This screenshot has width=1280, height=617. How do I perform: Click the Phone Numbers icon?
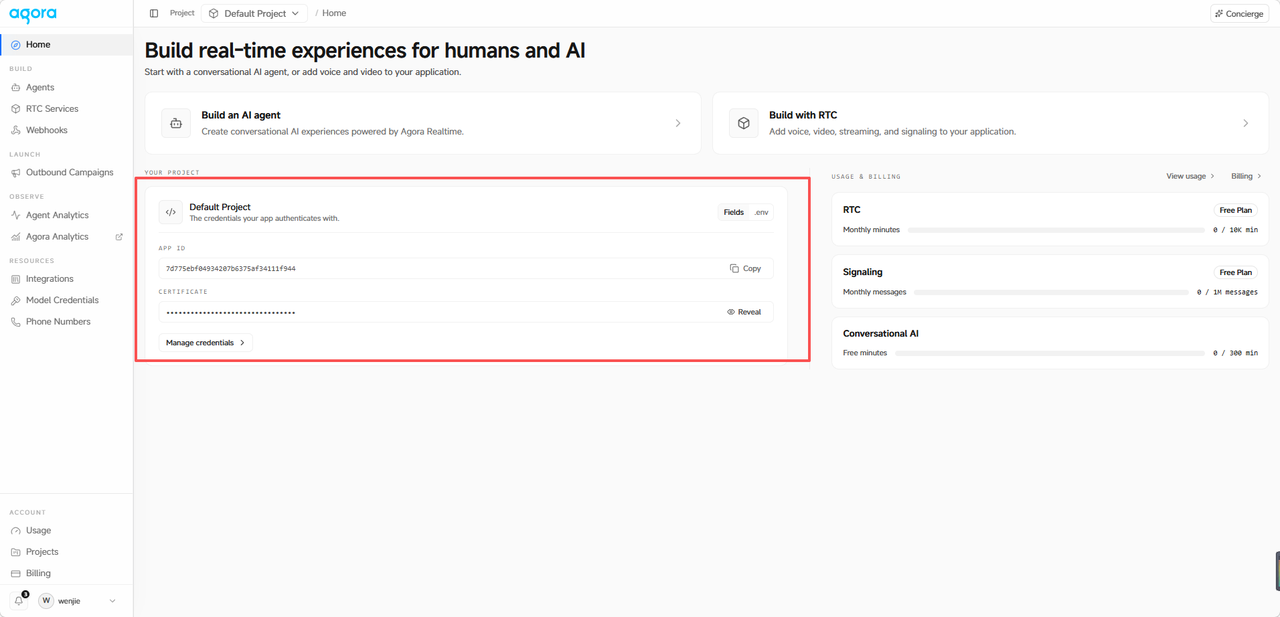16,322
